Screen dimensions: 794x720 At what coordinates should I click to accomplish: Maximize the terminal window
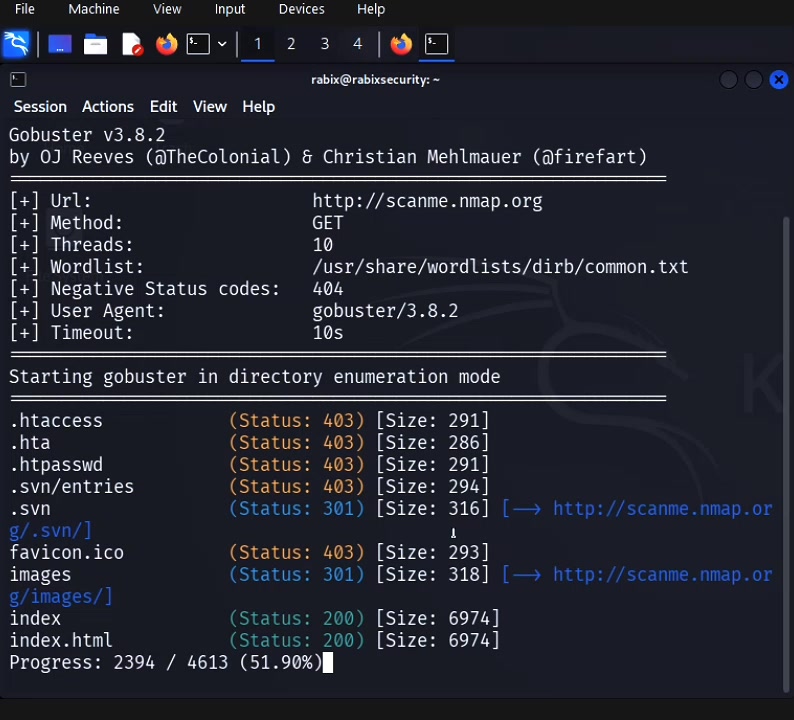(753, 79)
